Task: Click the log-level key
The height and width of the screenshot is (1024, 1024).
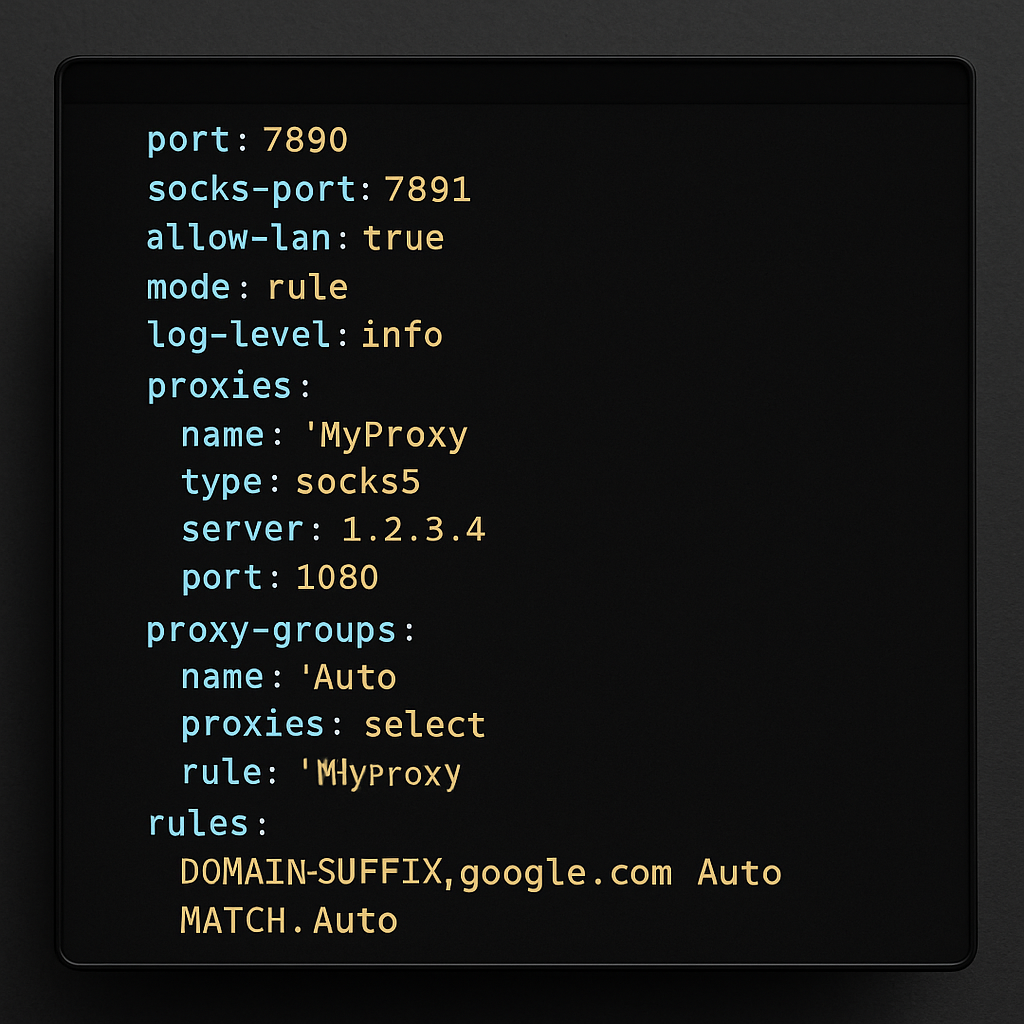Action: pos(239,334)
